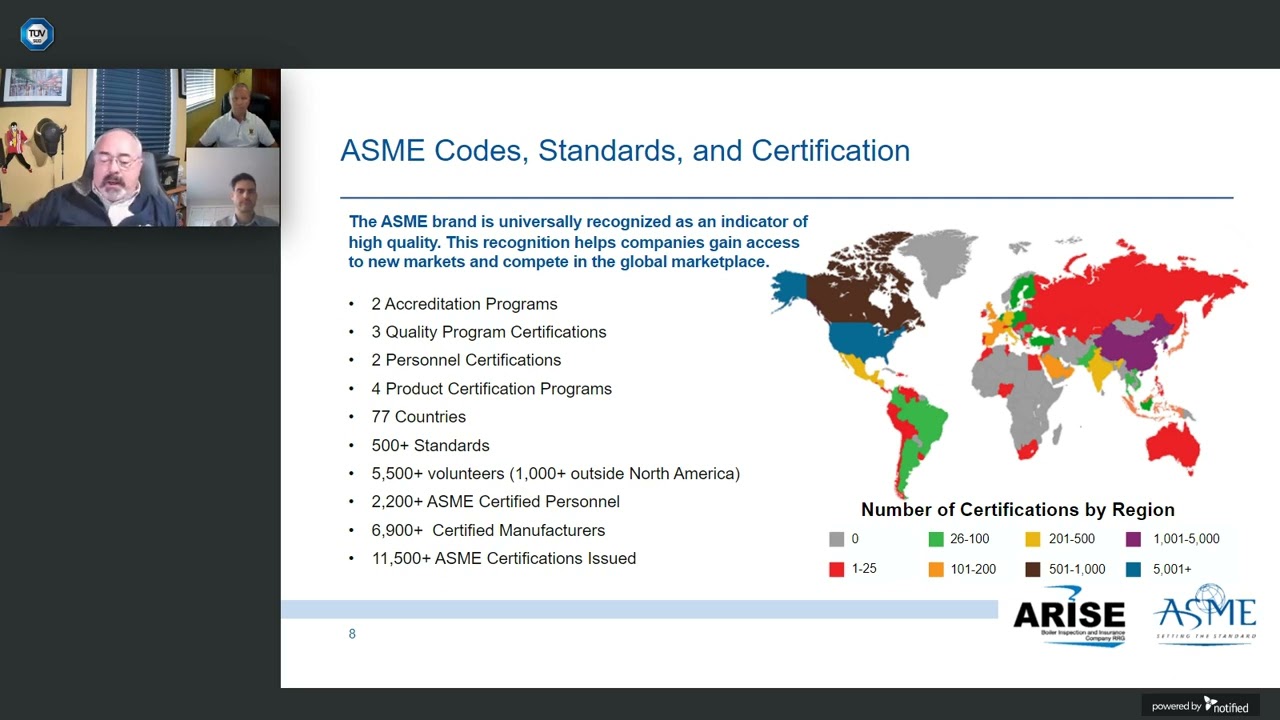The width and height of the screenshot is (1280, 720).
Task: Select the main speaker's video thumbnail
Action: 92,147
